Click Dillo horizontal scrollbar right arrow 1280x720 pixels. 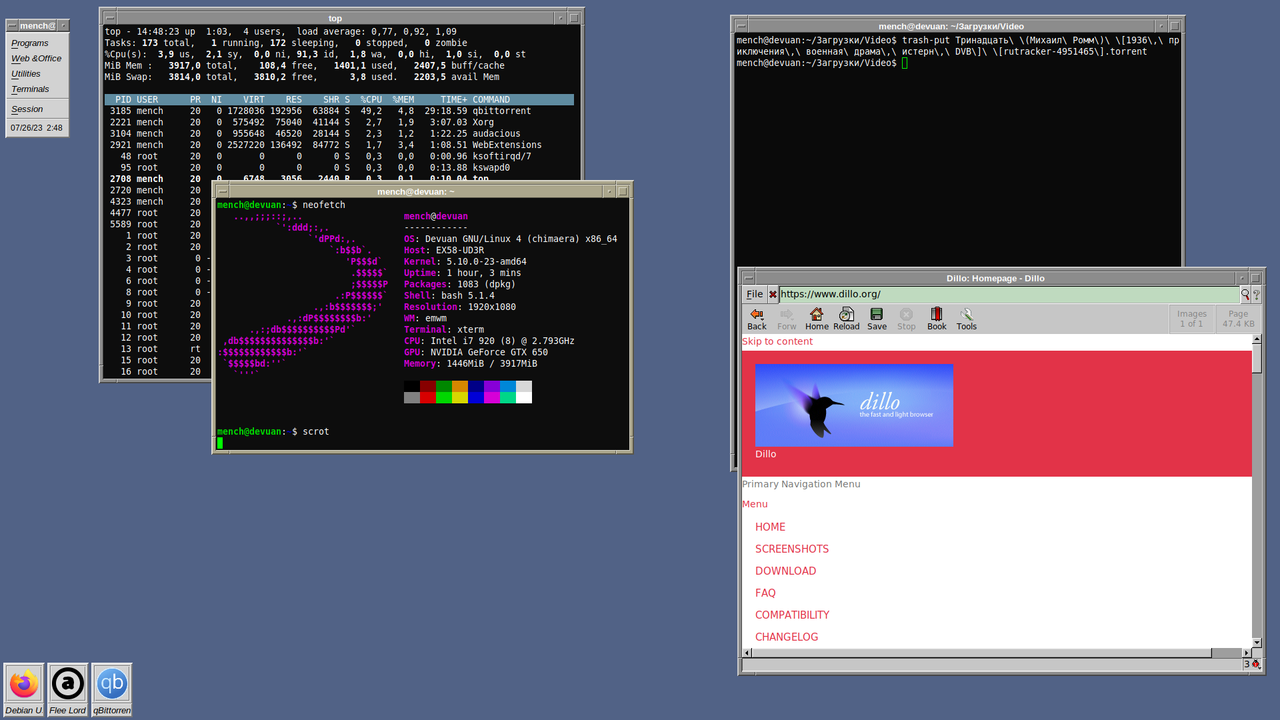click(1246, 653)
